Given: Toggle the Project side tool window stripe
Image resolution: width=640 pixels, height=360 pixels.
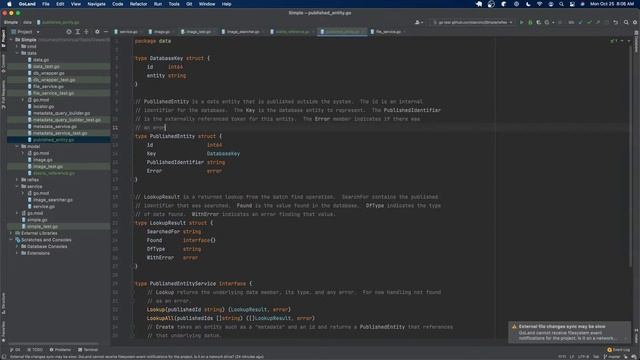Looking at the screenshot, I should (x=3, y=38).
